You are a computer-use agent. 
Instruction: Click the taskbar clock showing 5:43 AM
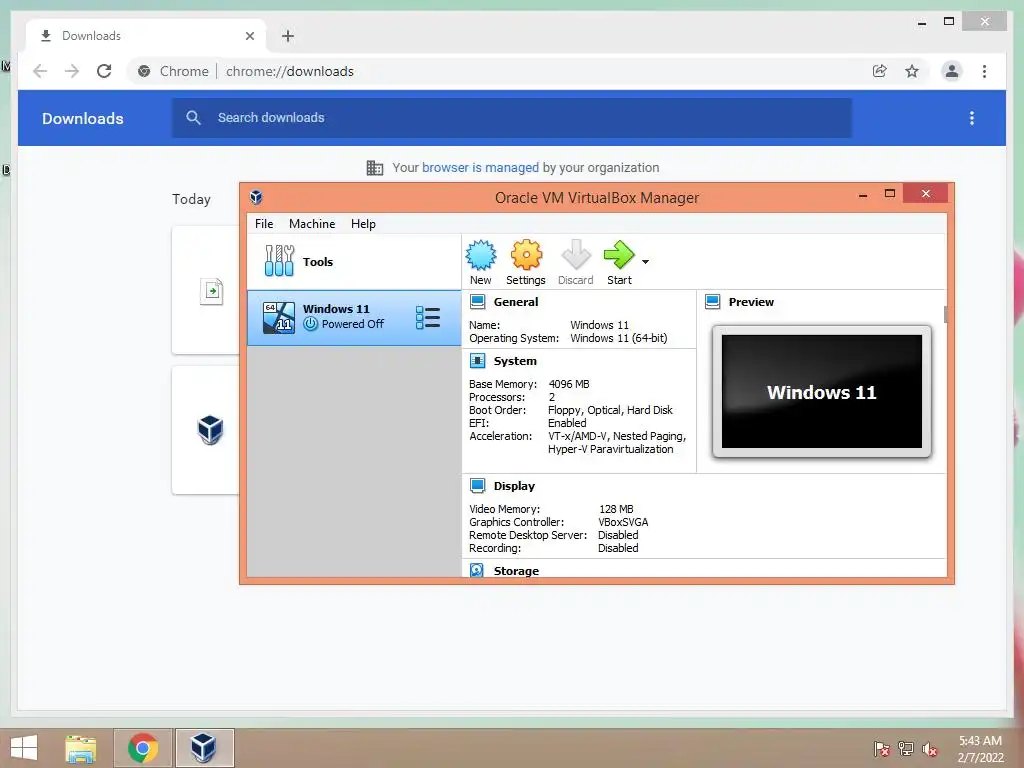point(980,748)
